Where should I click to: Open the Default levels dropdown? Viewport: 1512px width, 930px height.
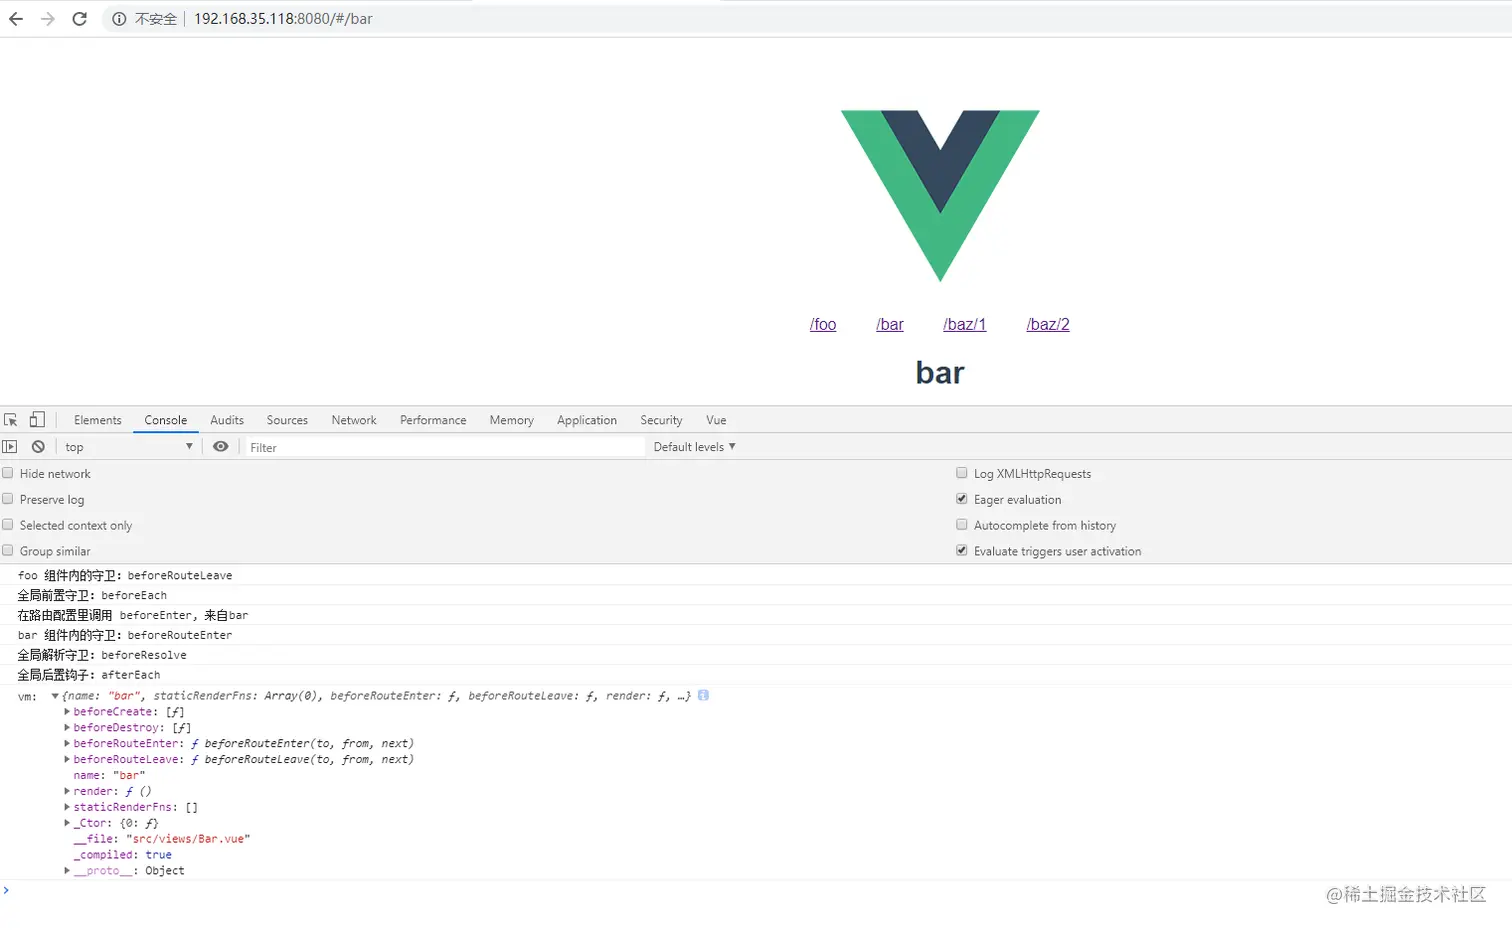coord(694,447)
